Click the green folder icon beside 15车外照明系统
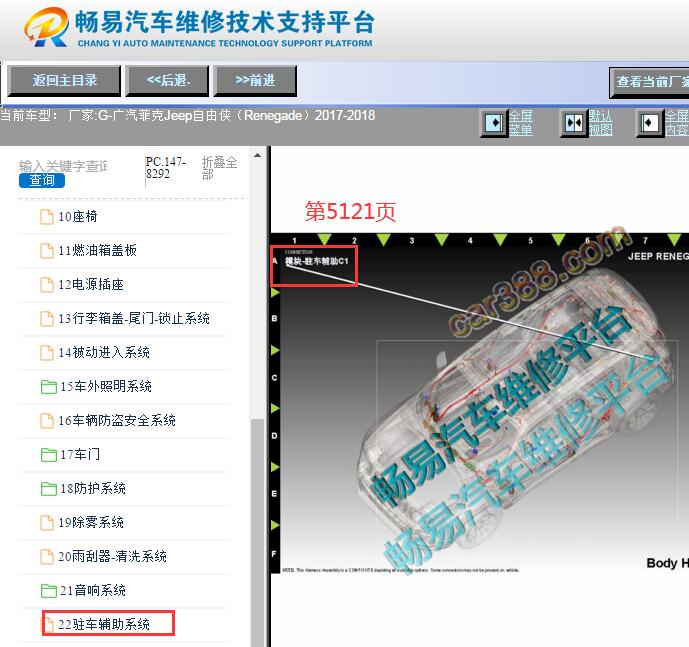 tap(48, 387)
